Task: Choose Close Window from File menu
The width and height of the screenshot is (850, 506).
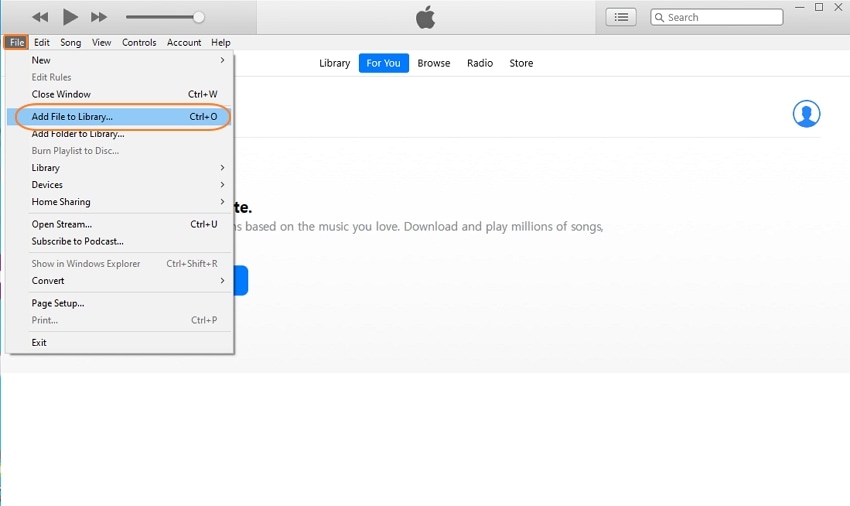Action: point(120,94)
